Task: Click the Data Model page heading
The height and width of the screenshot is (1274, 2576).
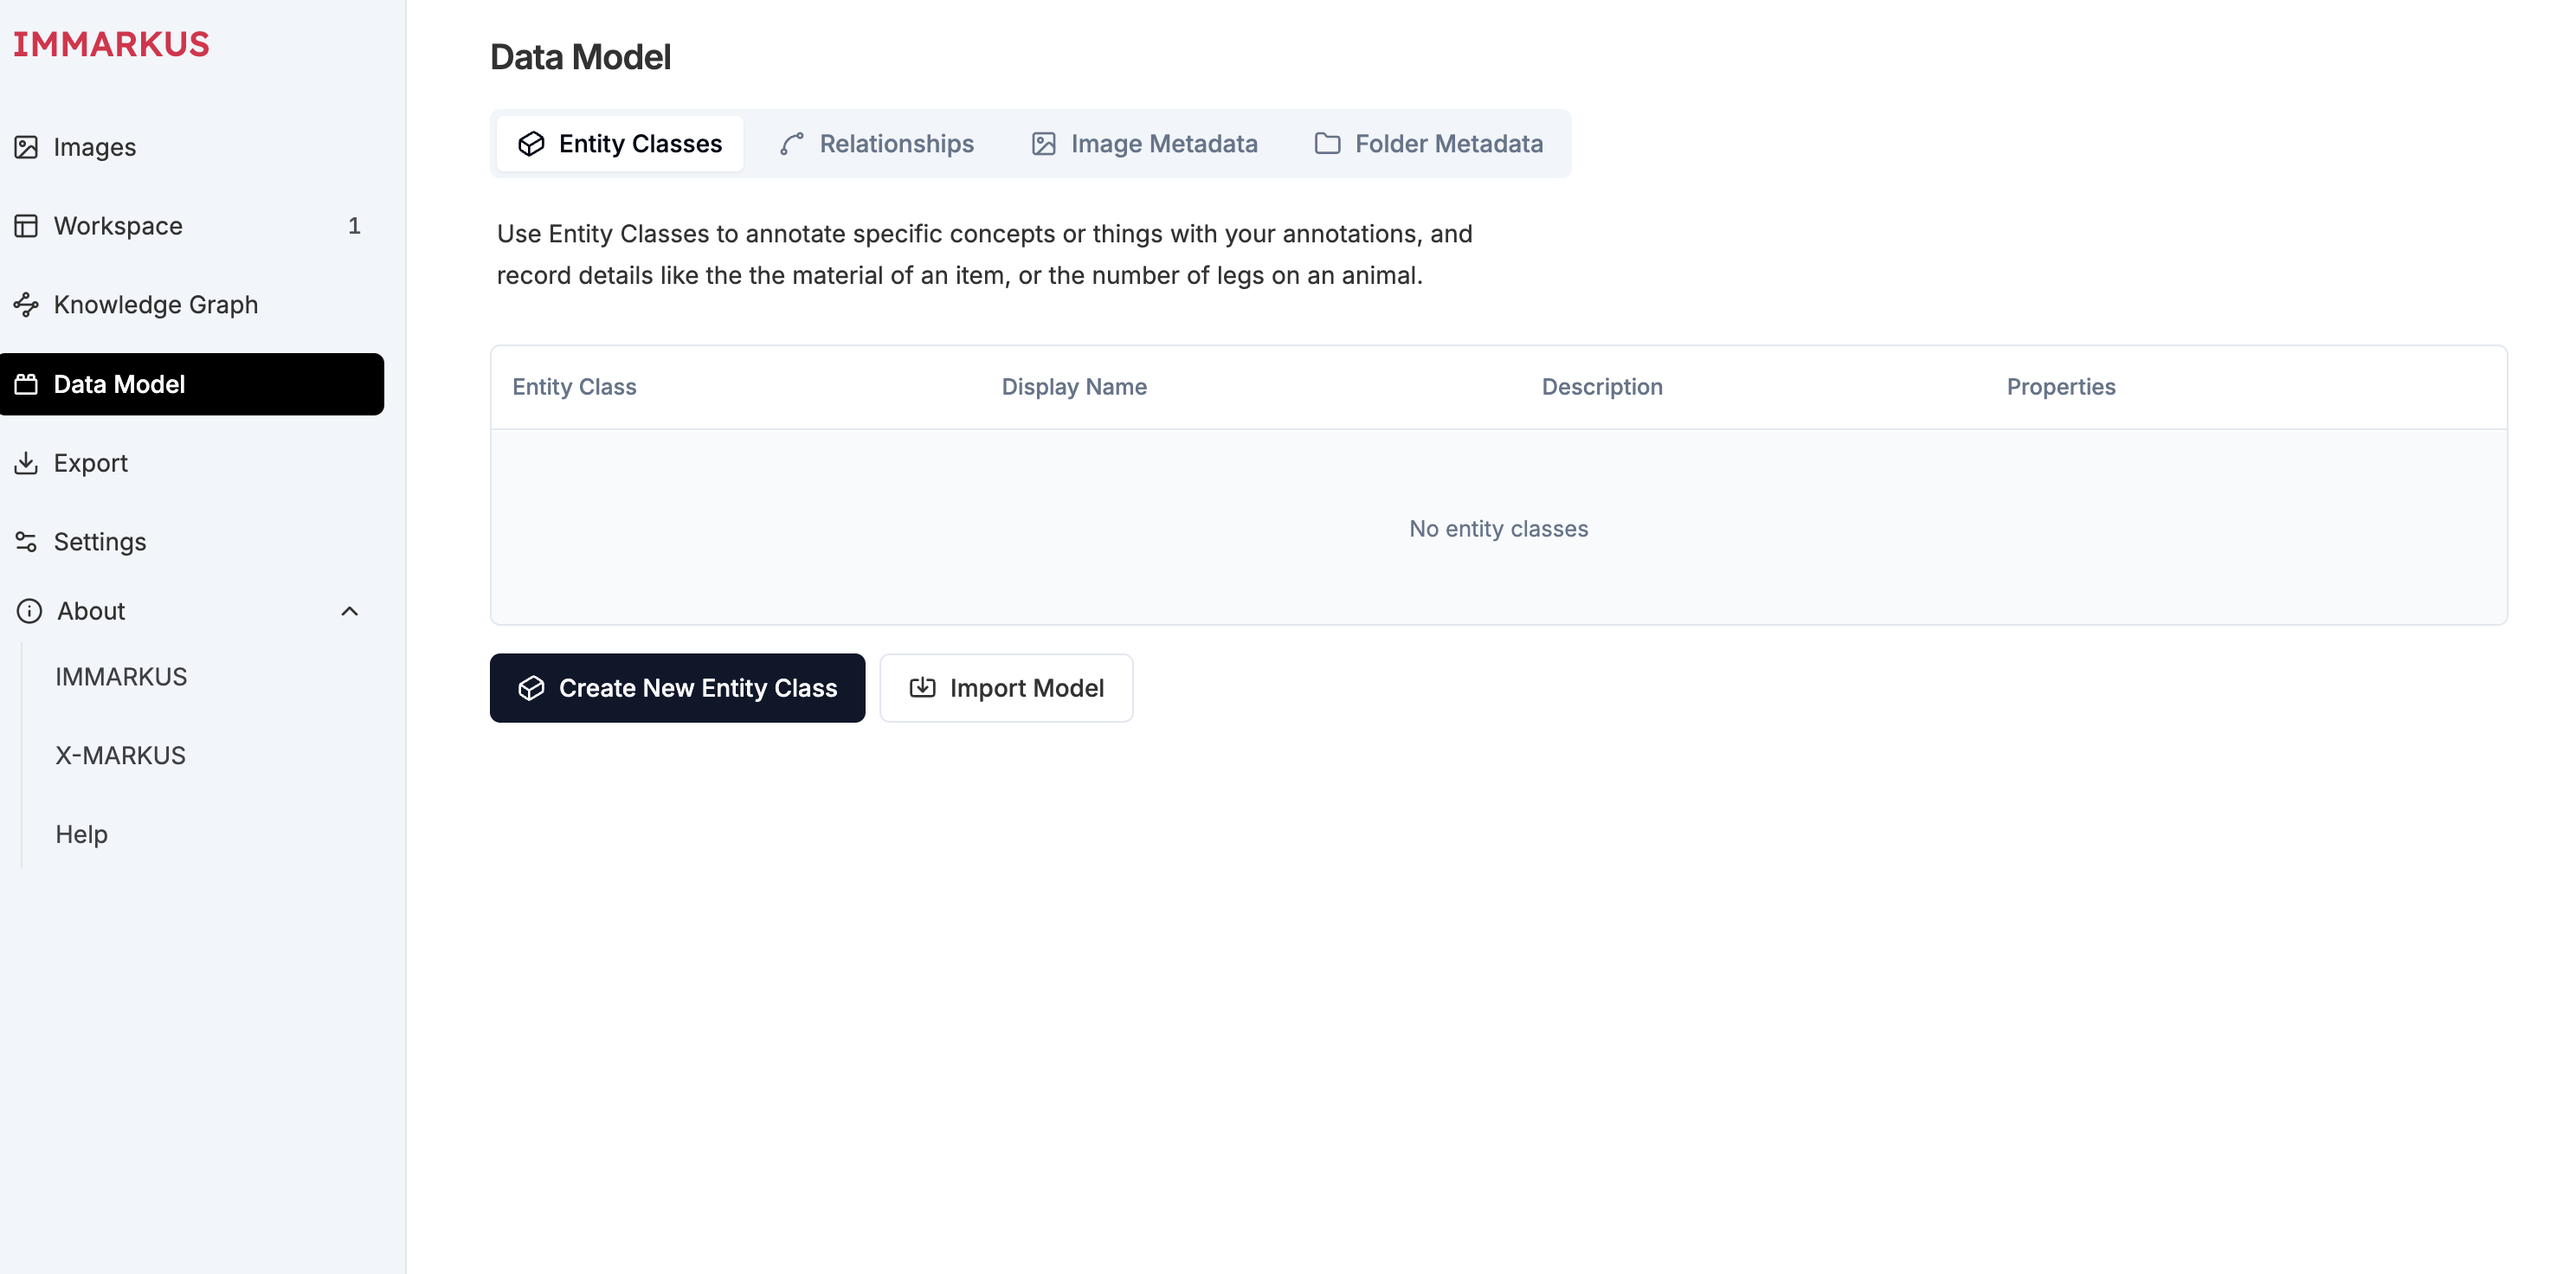Action: click(x=580, y=57)
